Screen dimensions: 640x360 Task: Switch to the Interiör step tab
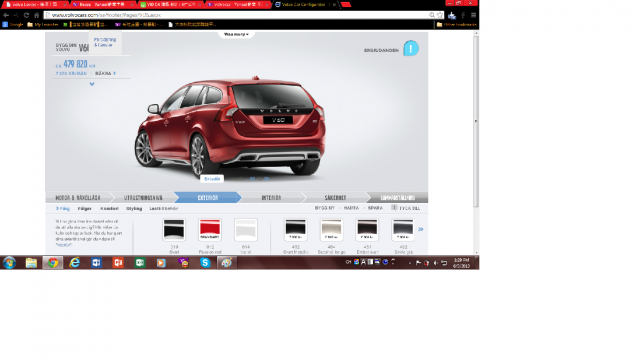point(271,198)
